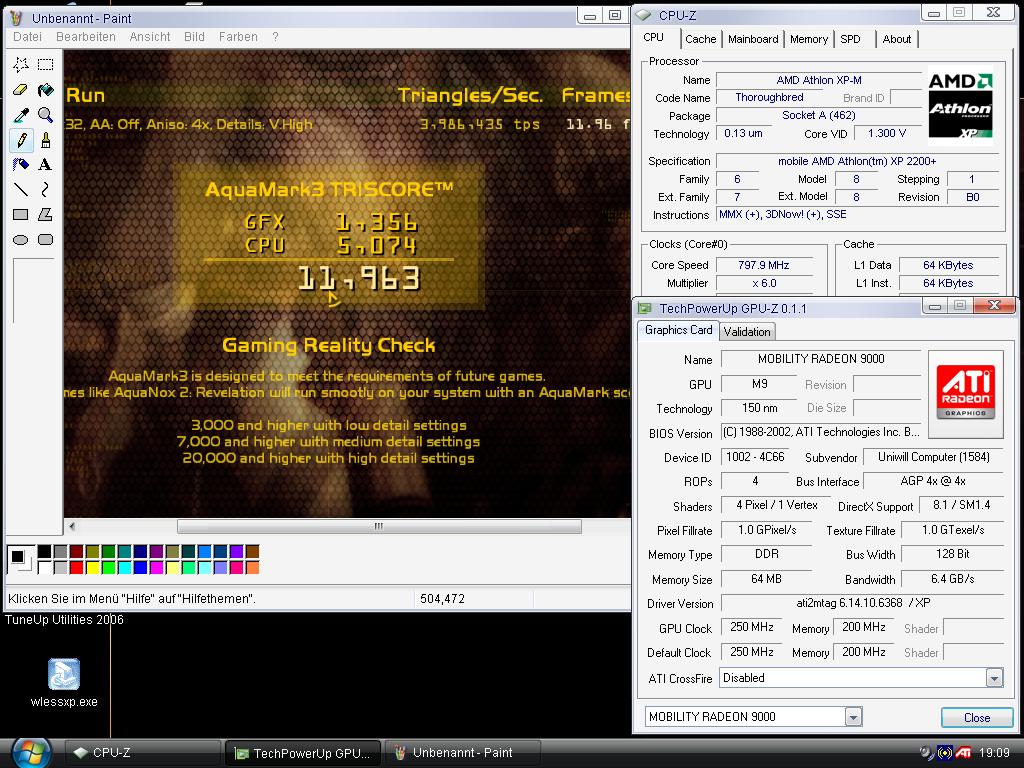Choose the brown swatch in the palette
The height and width of the screenshot is (768, 1024).
pyautogui.click(x=252, y=552)
